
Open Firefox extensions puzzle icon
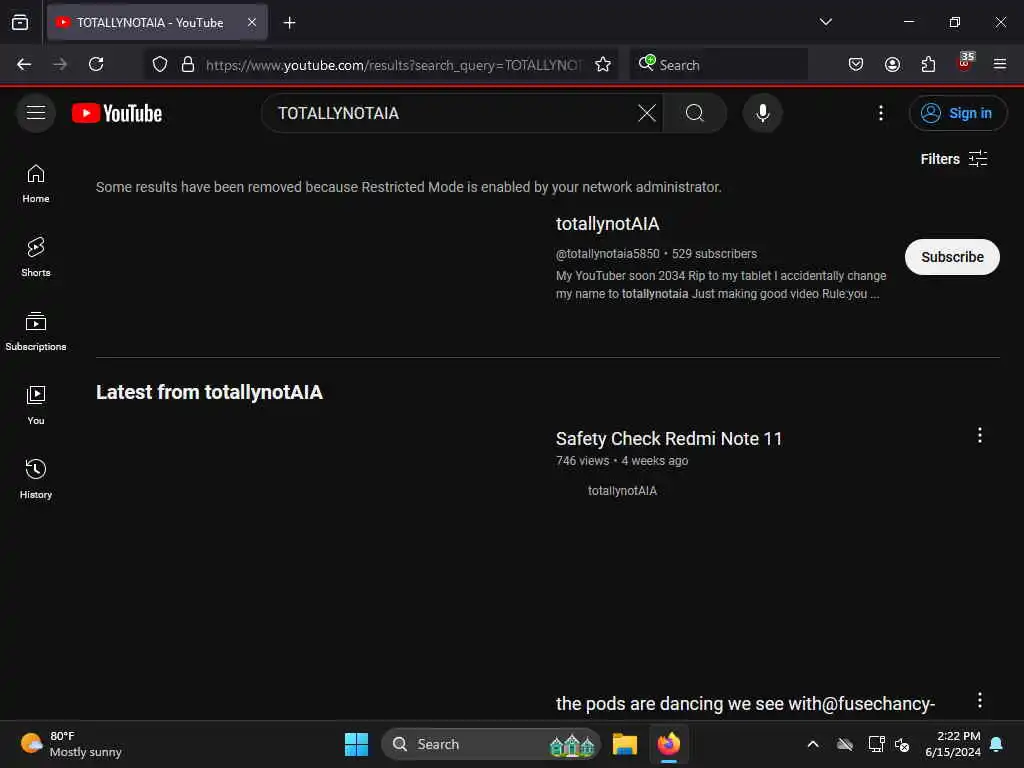[x=928, y=64]
